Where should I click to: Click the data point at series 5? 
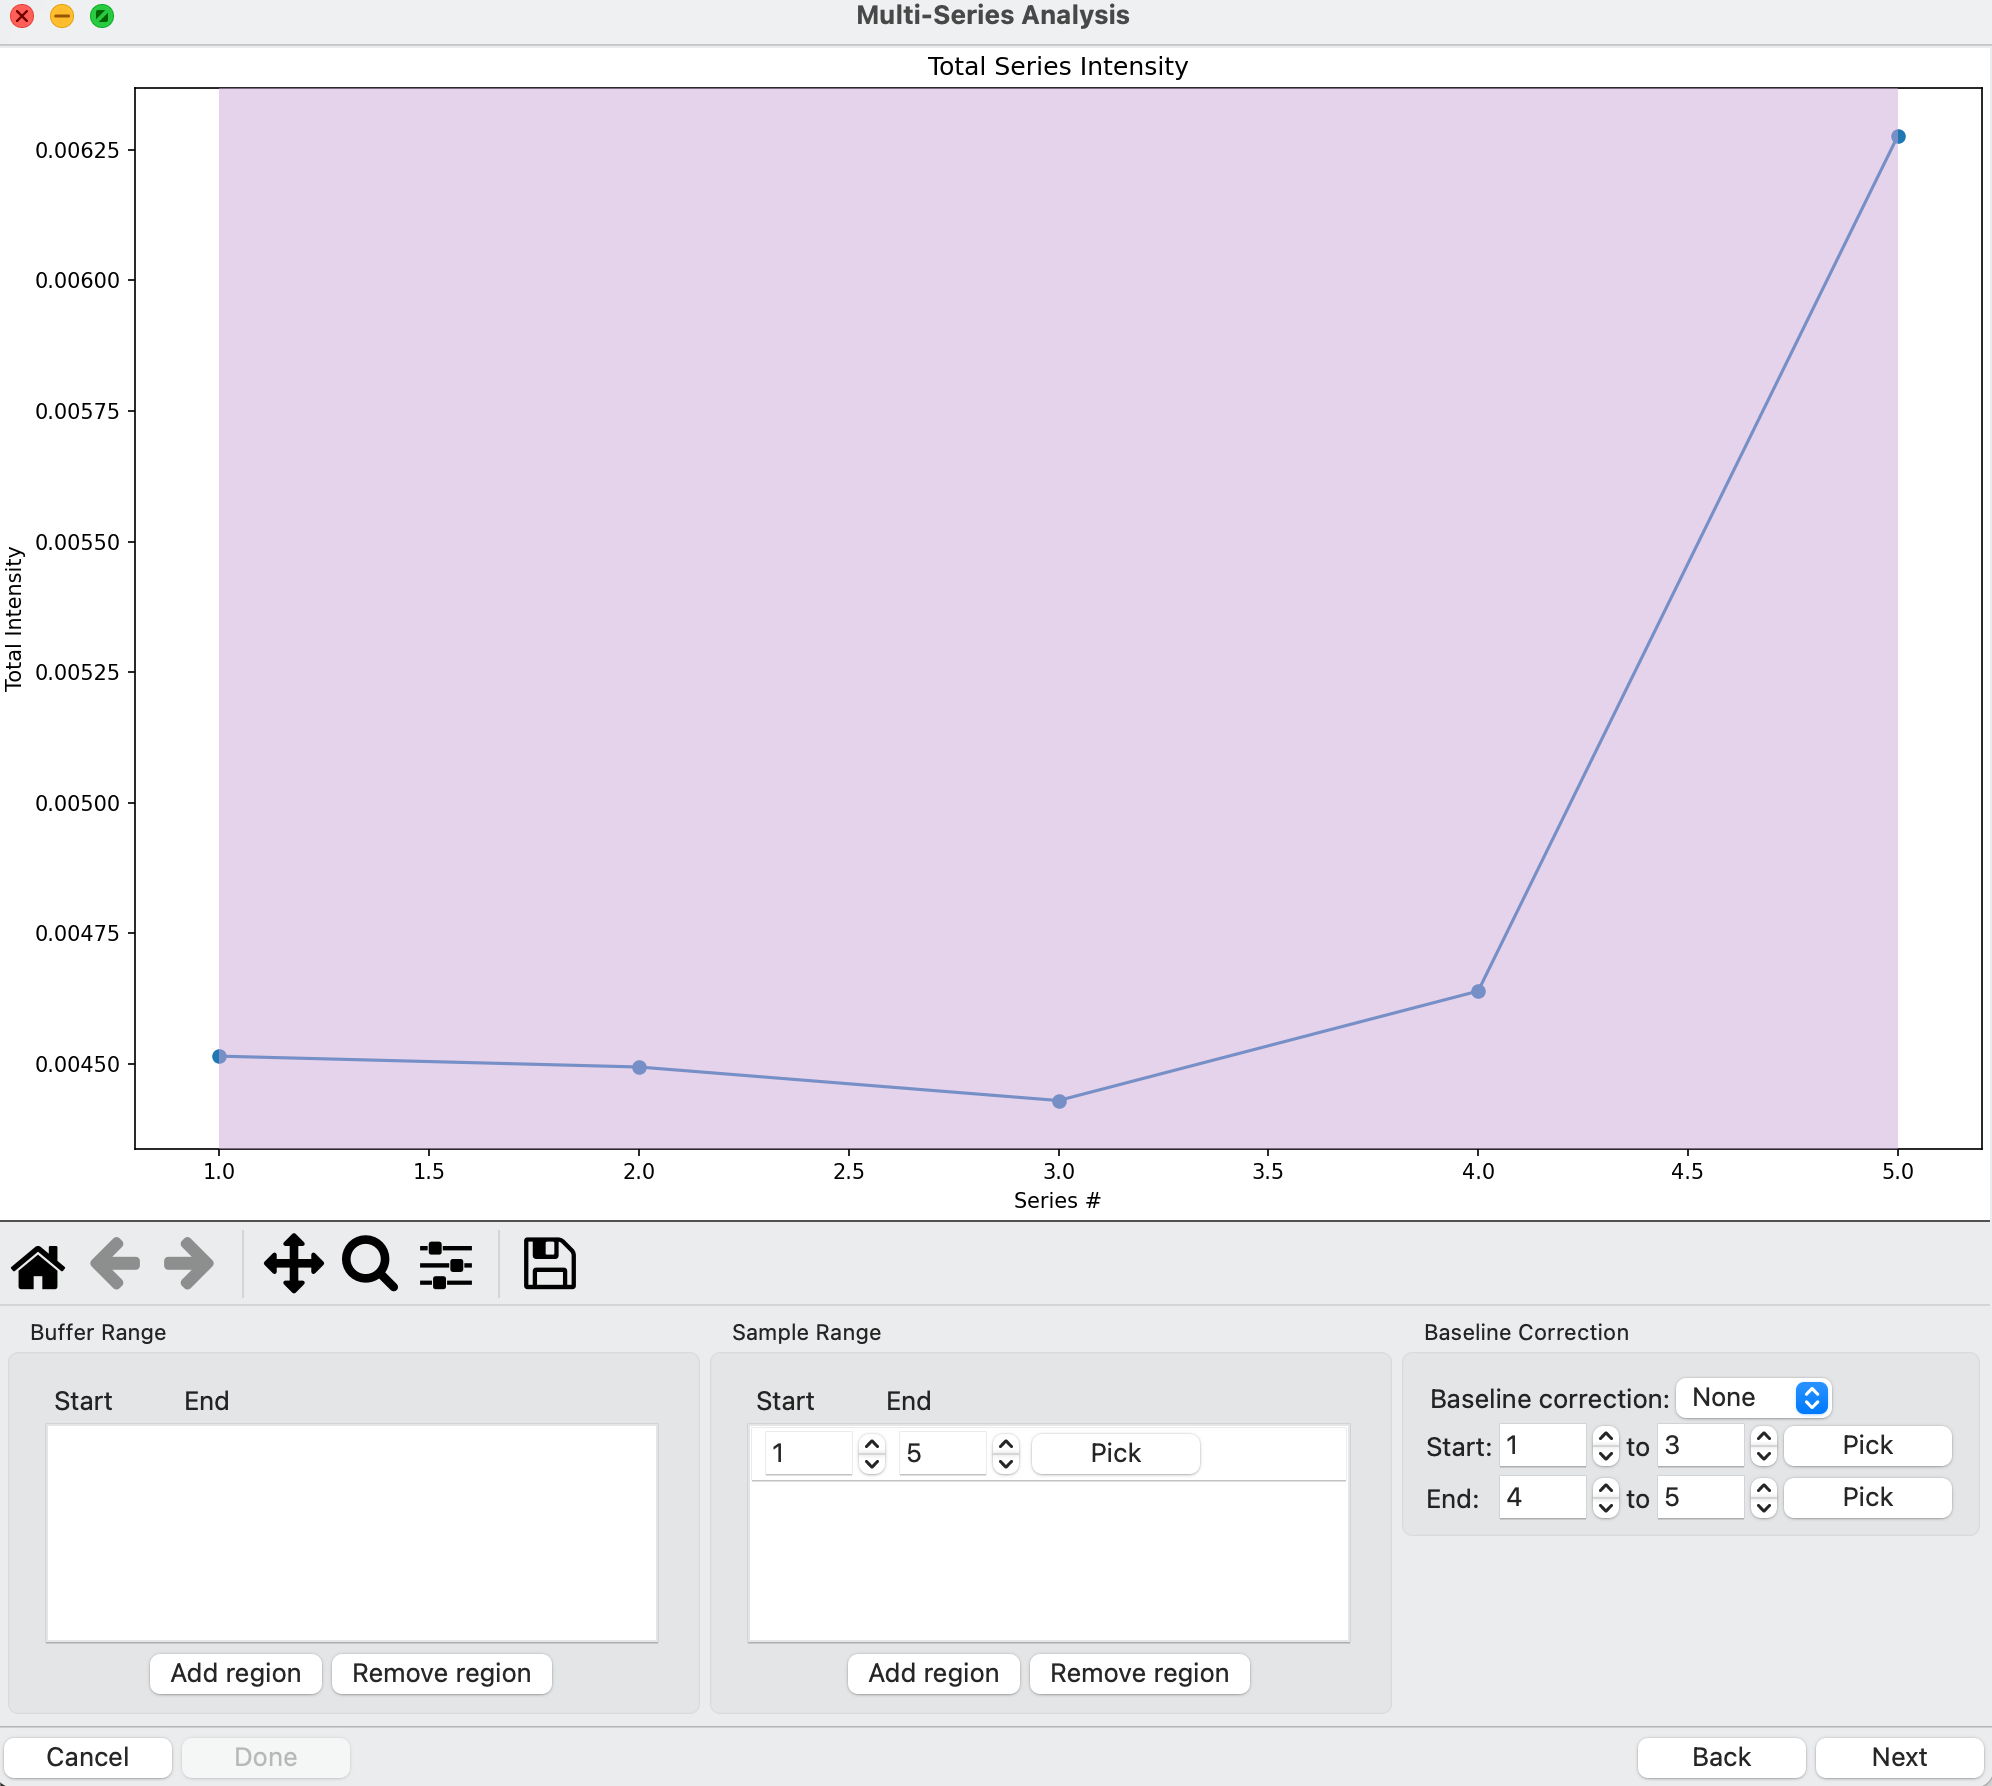tap(1898, 137)
